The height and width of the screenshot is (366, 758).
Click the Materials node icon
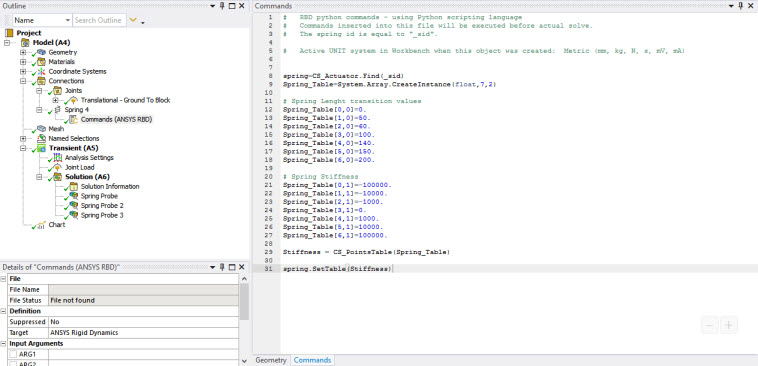point(42,62)
